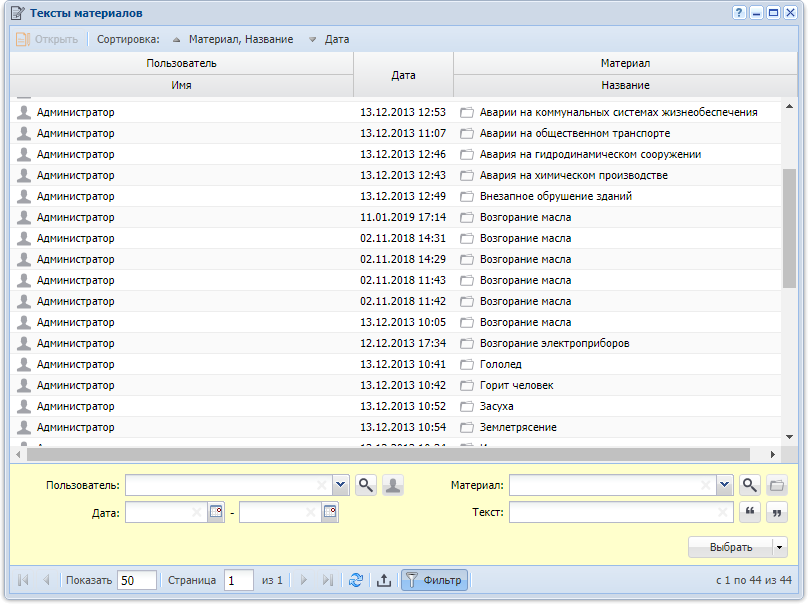Go to the first page
Image resolution: width=808 pixels, height=604 pixels.
[x=23, y=580]
